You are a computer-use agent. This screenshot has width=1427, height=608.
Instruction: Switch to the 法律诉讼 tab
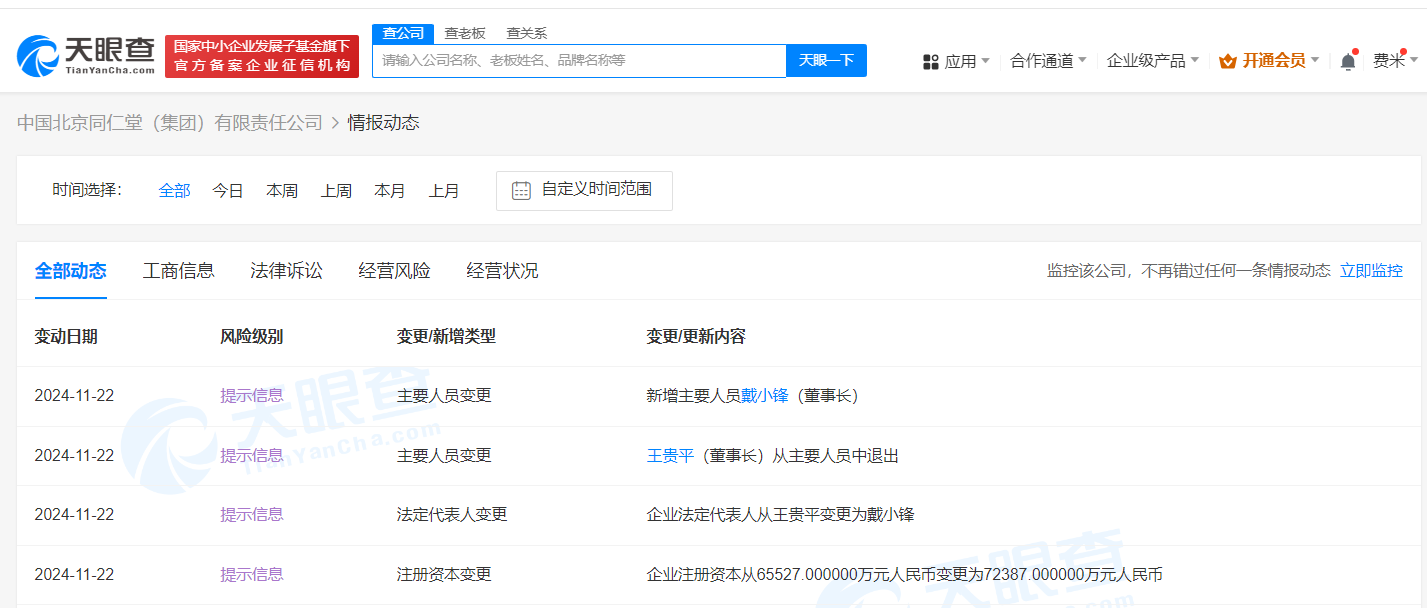287,271
